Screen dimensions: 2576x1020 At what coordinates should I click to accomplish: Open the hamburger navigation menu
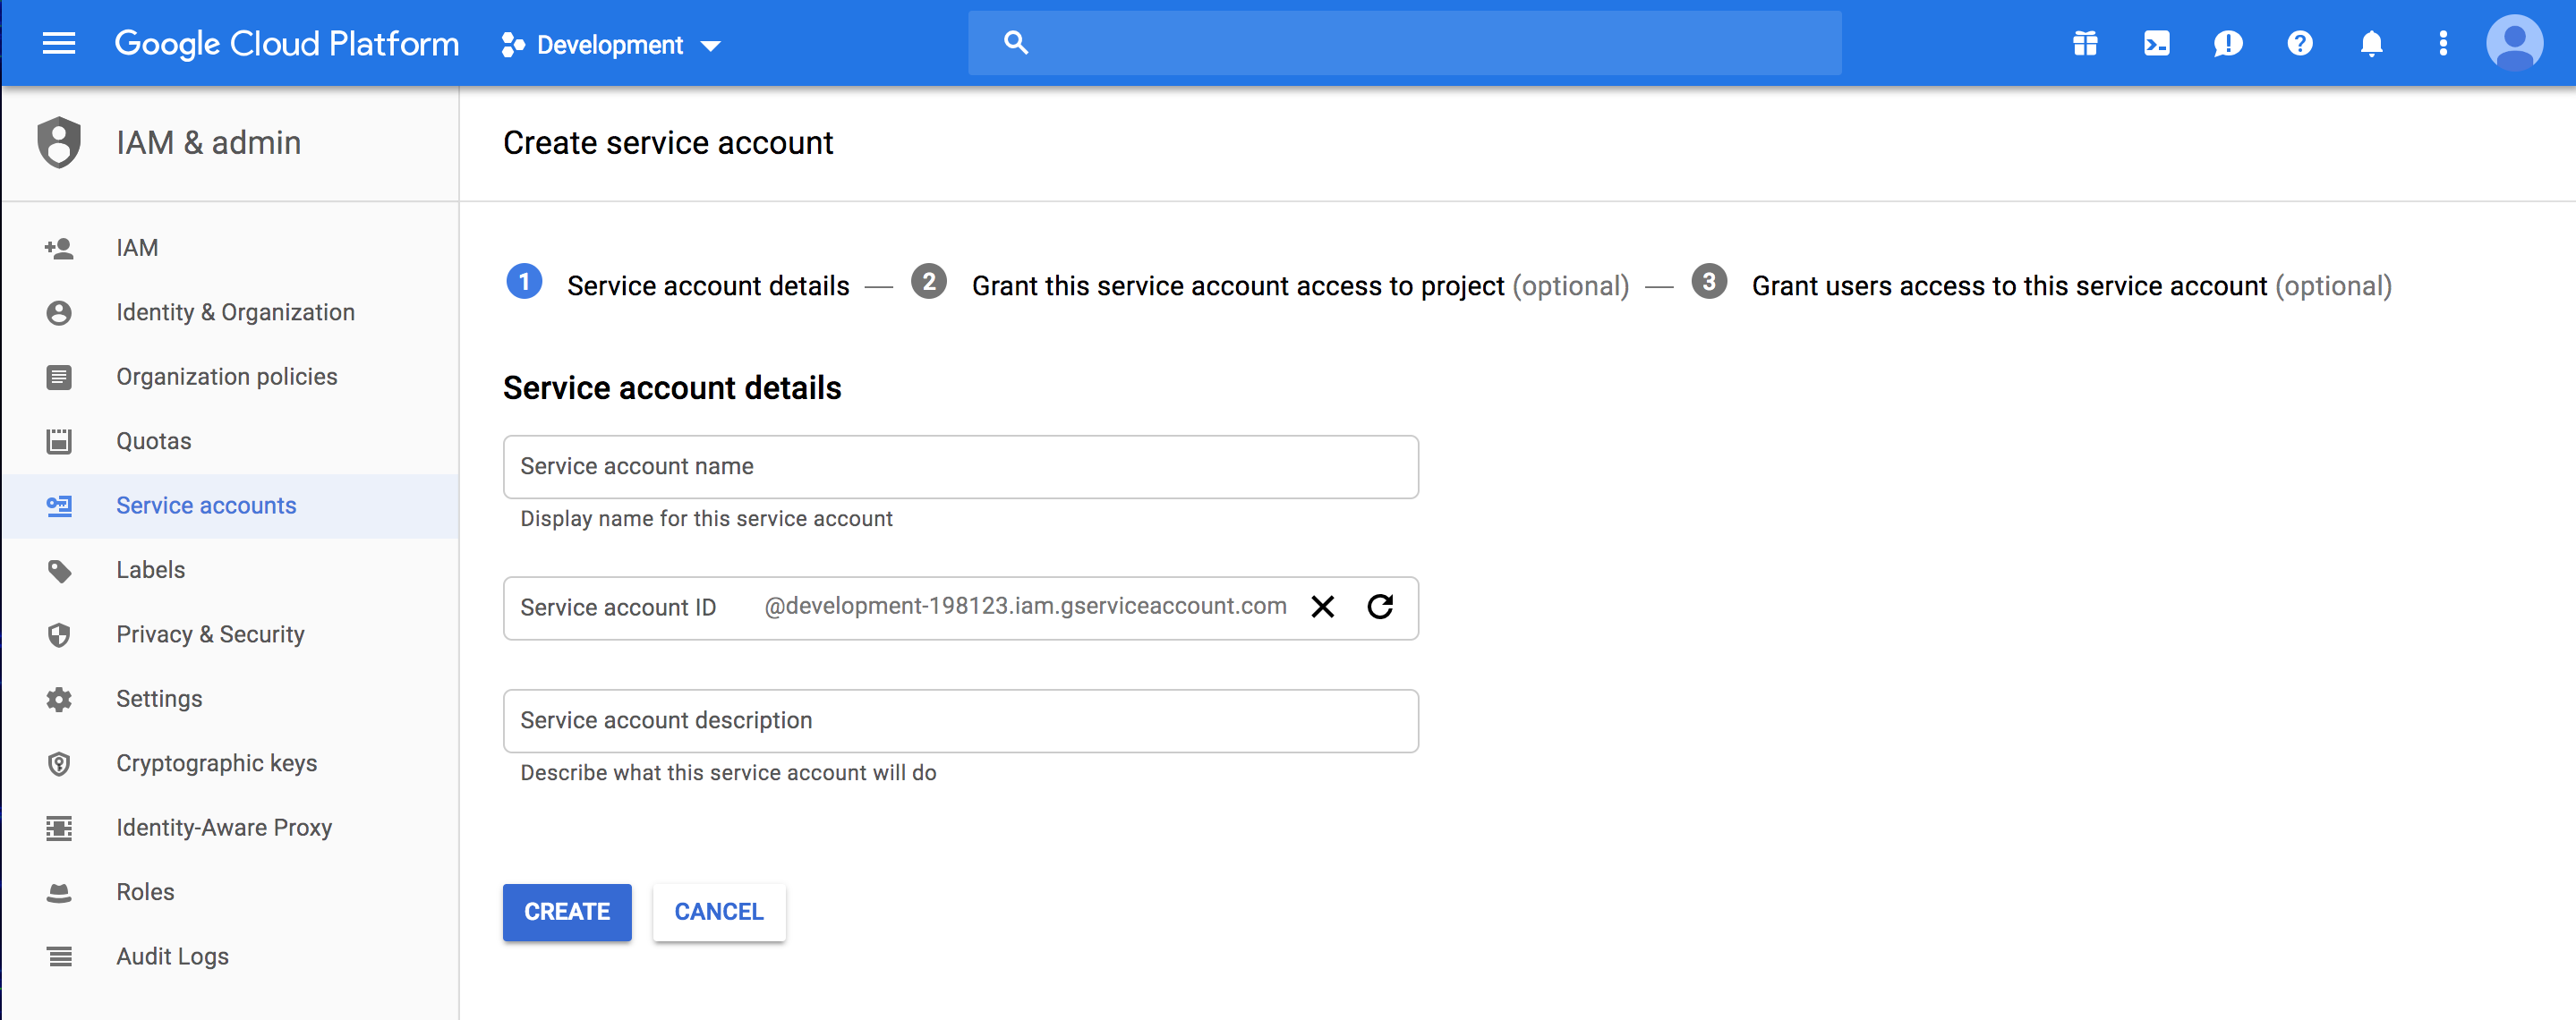click(59, 43)
